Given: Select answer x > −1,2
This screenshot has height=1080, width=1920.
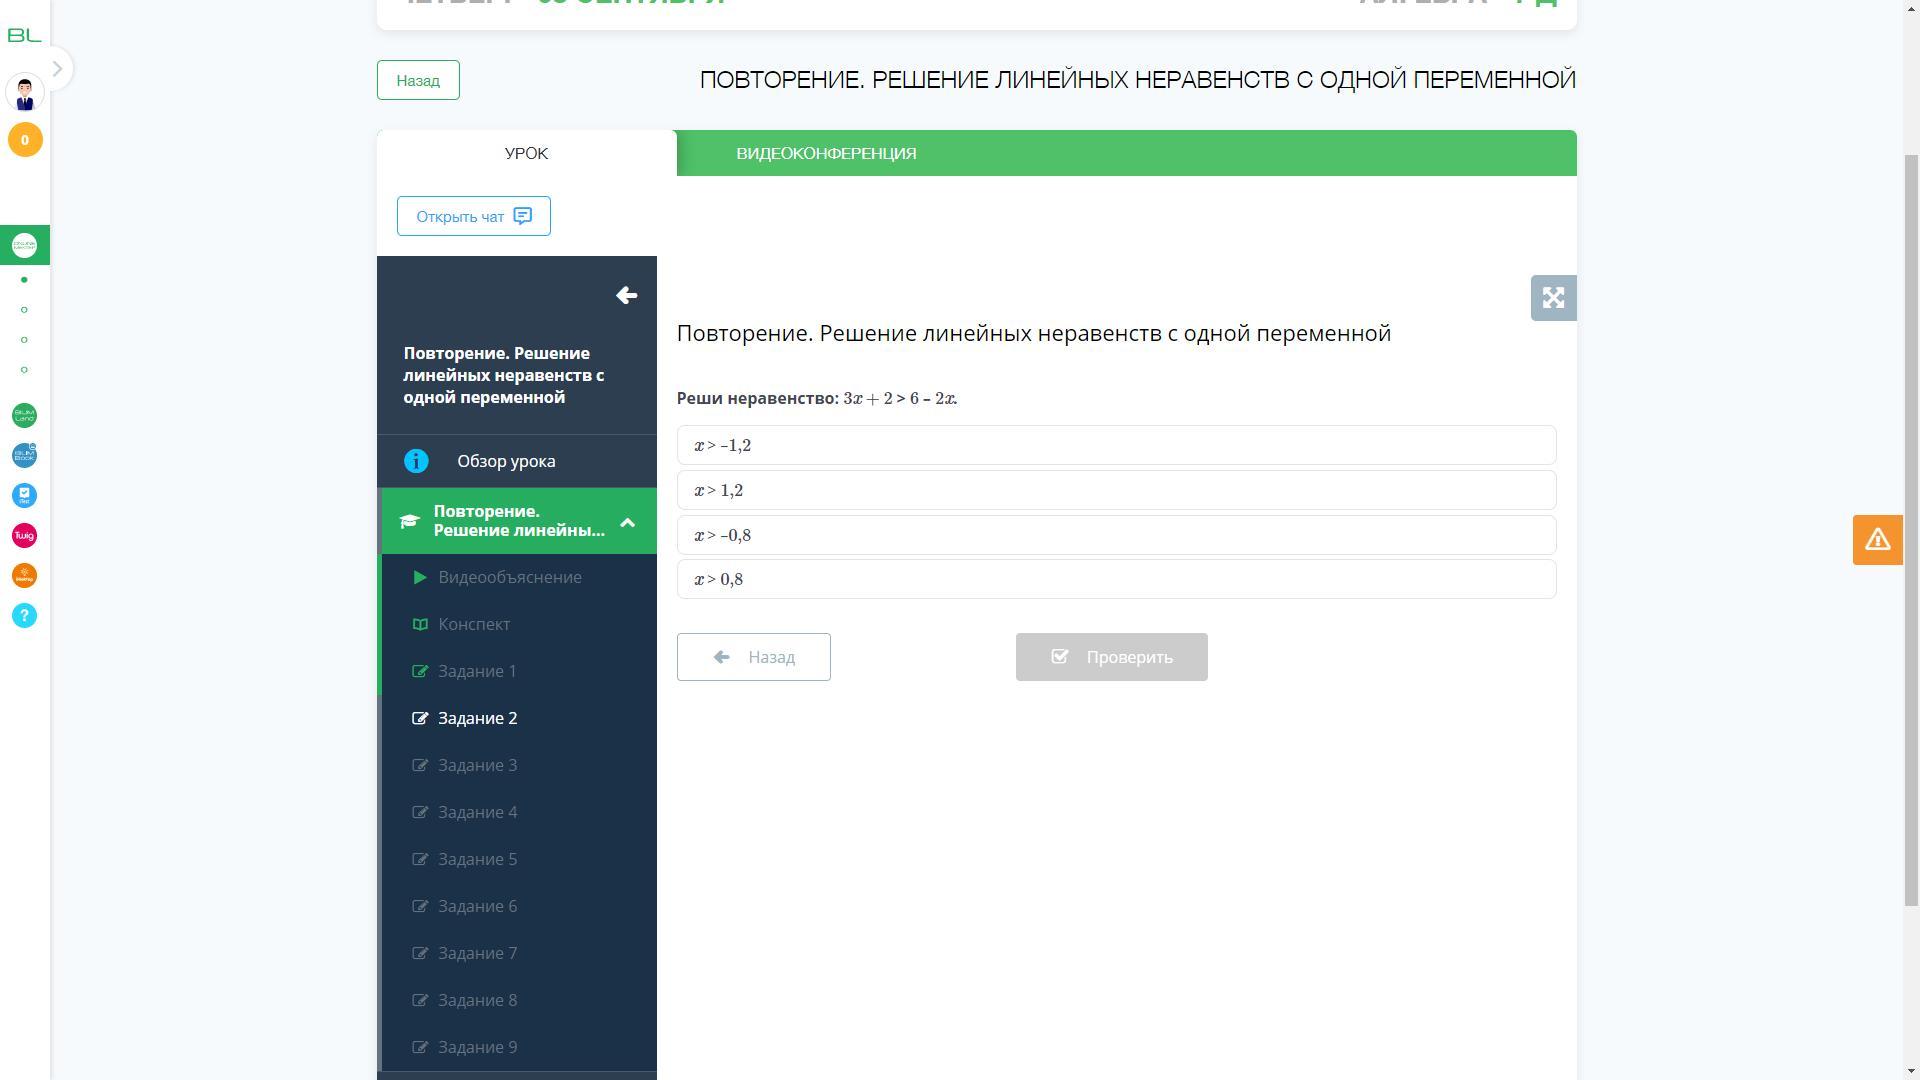Looking at the screenshot, I should 1116,445.
